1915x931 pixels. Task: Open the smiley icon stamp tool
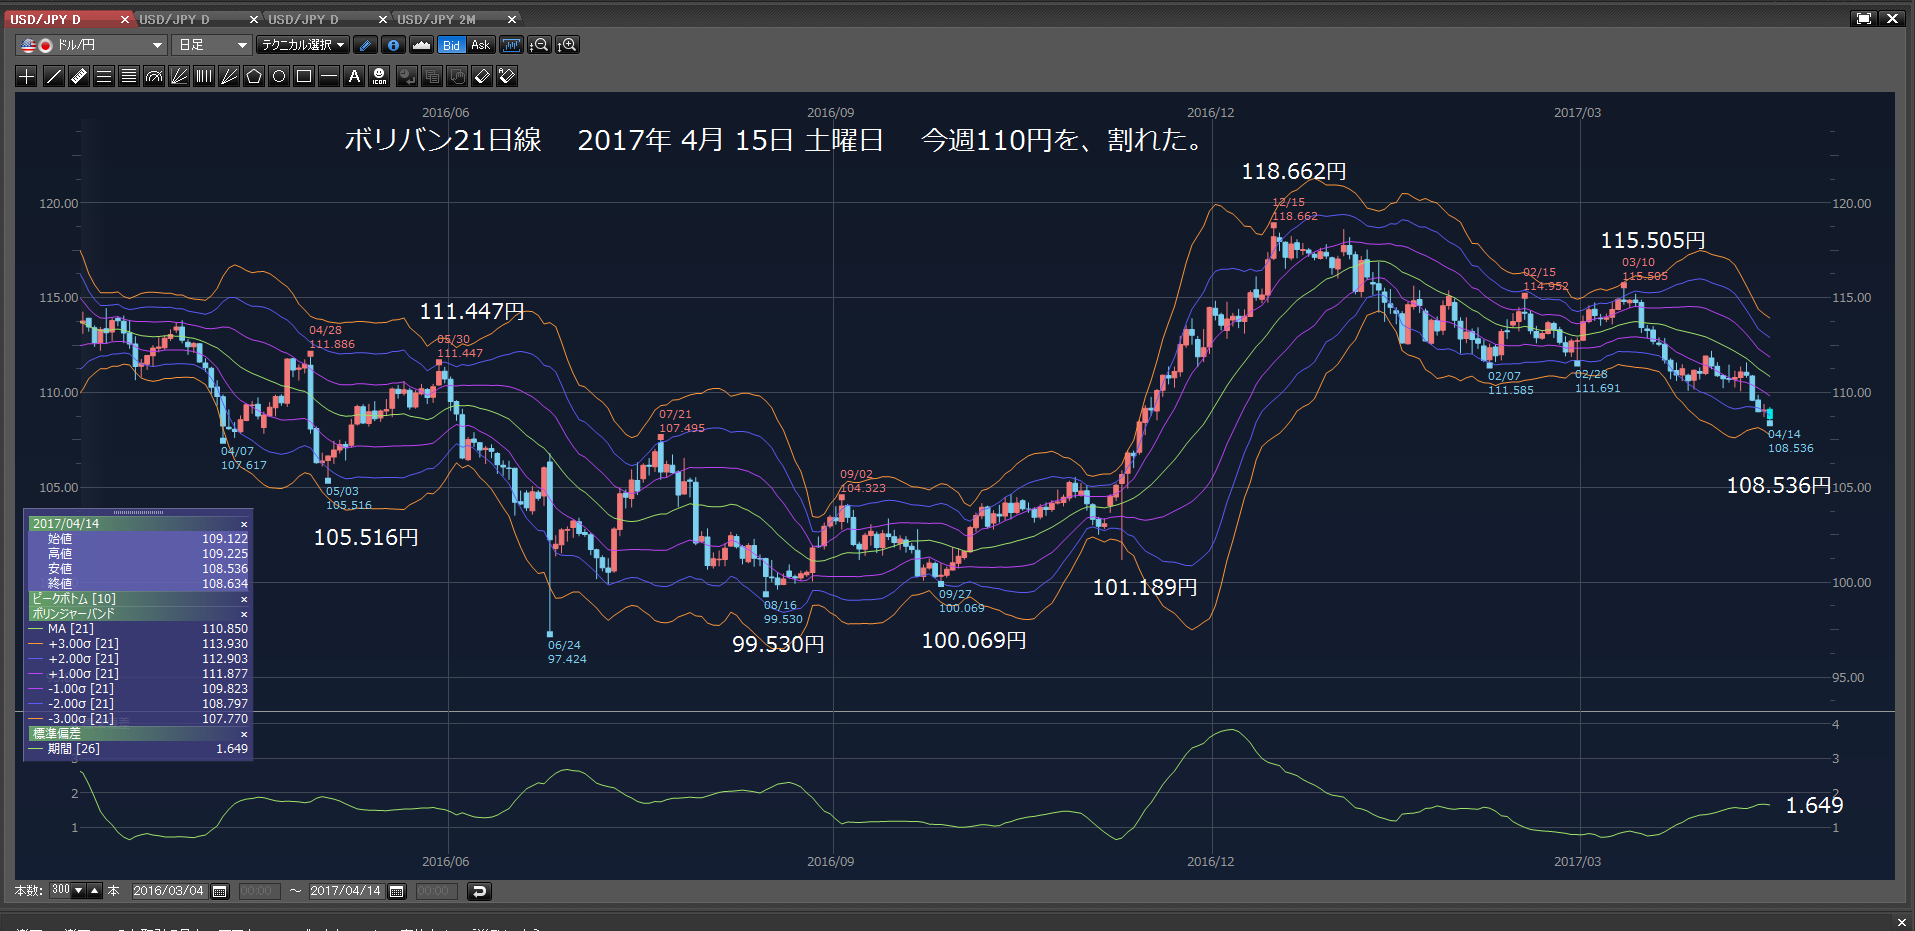(379, 76)
